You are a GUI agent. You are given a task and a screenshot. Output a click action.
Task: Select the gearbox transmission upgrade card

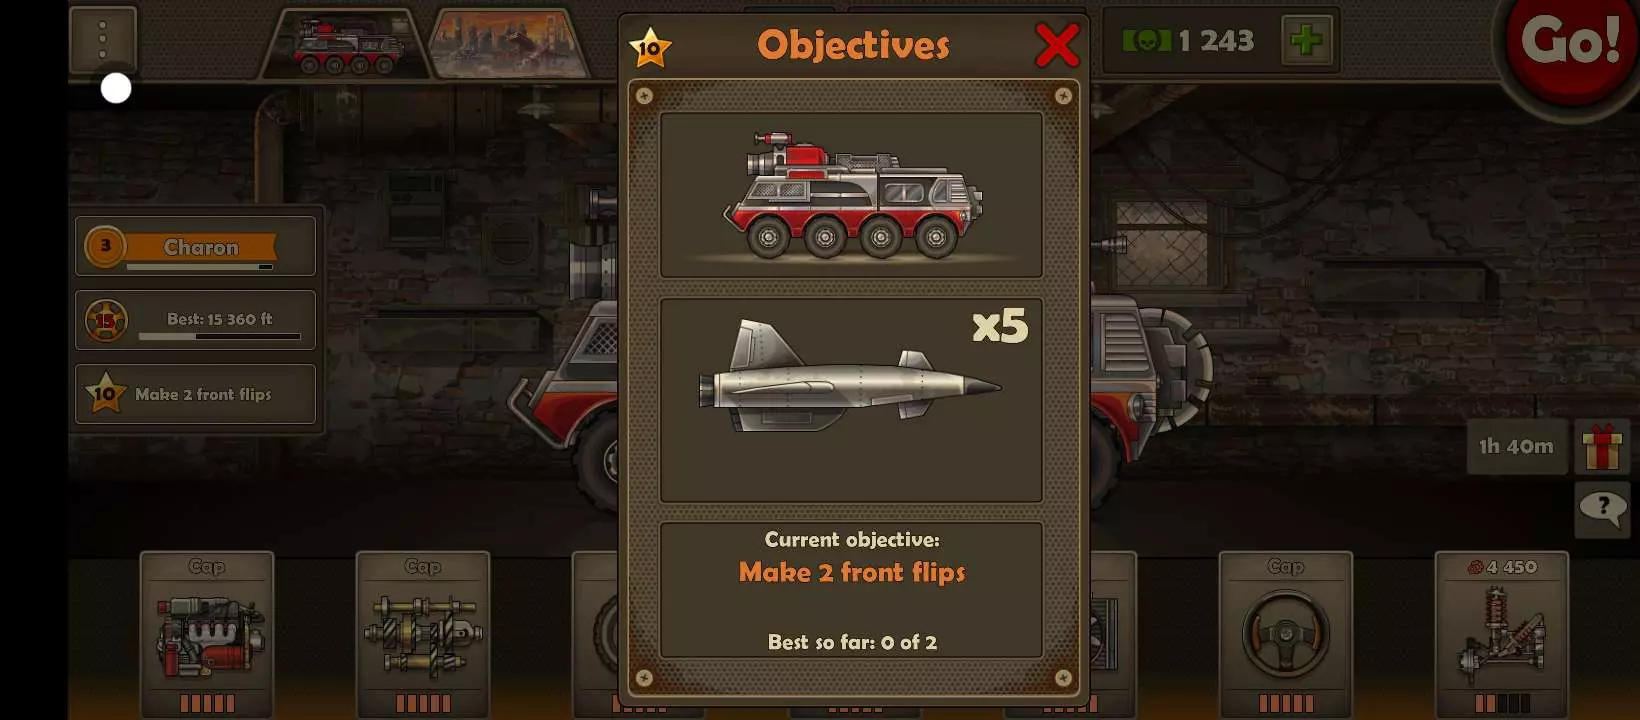click(423, 634)
